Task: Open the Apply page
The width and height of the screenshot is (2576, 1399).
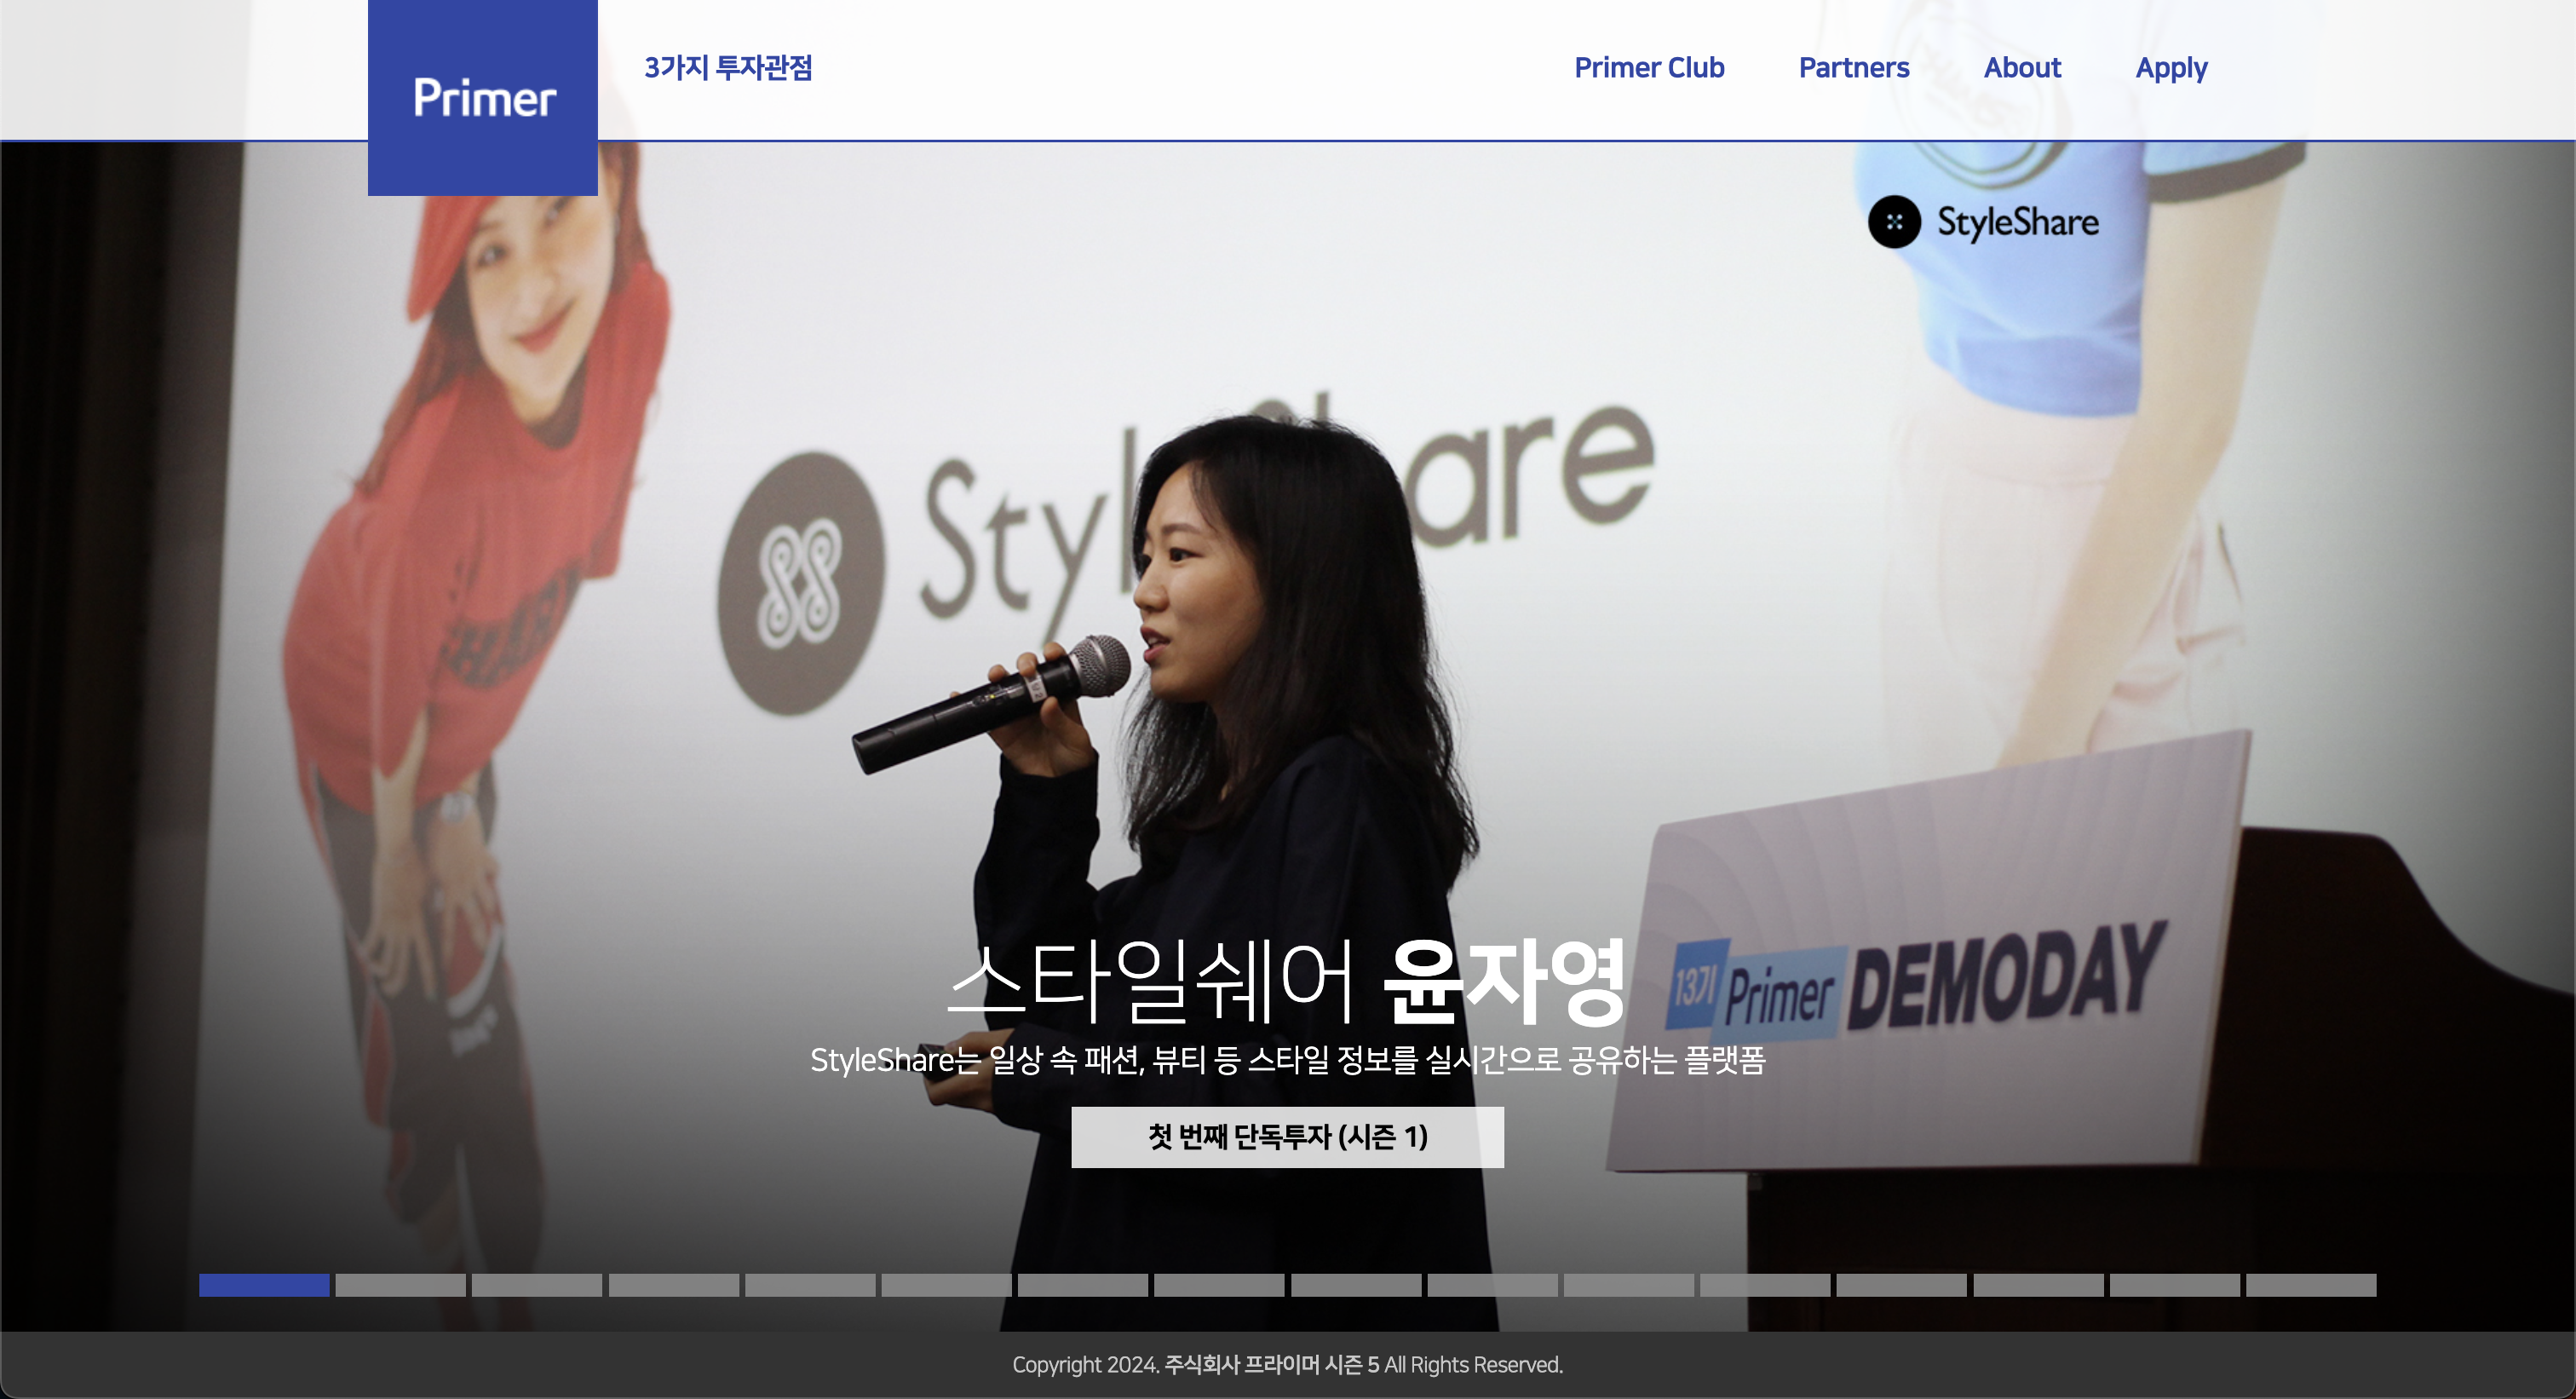Action: 2171,68
